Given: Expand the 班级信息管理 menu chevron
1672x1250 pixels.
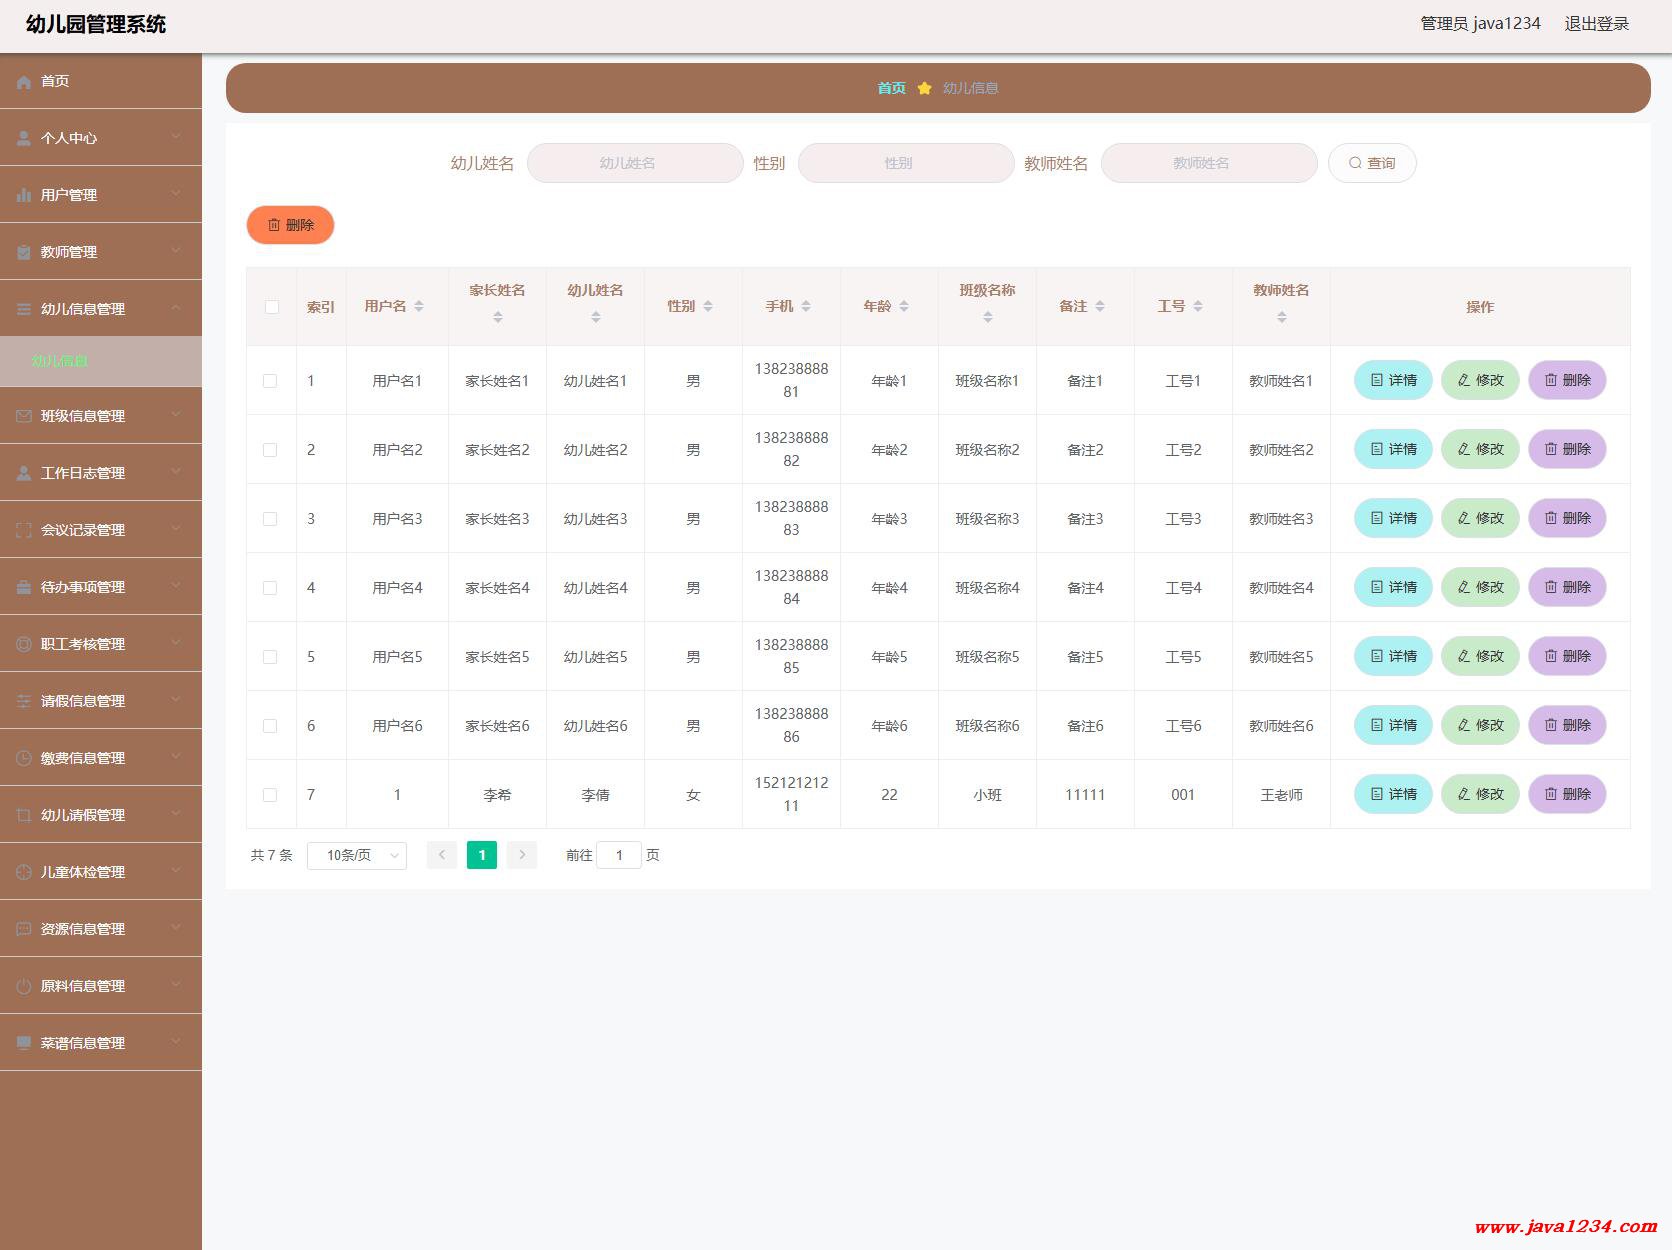Looking at the screenshot, I should [x=176, y=414].
